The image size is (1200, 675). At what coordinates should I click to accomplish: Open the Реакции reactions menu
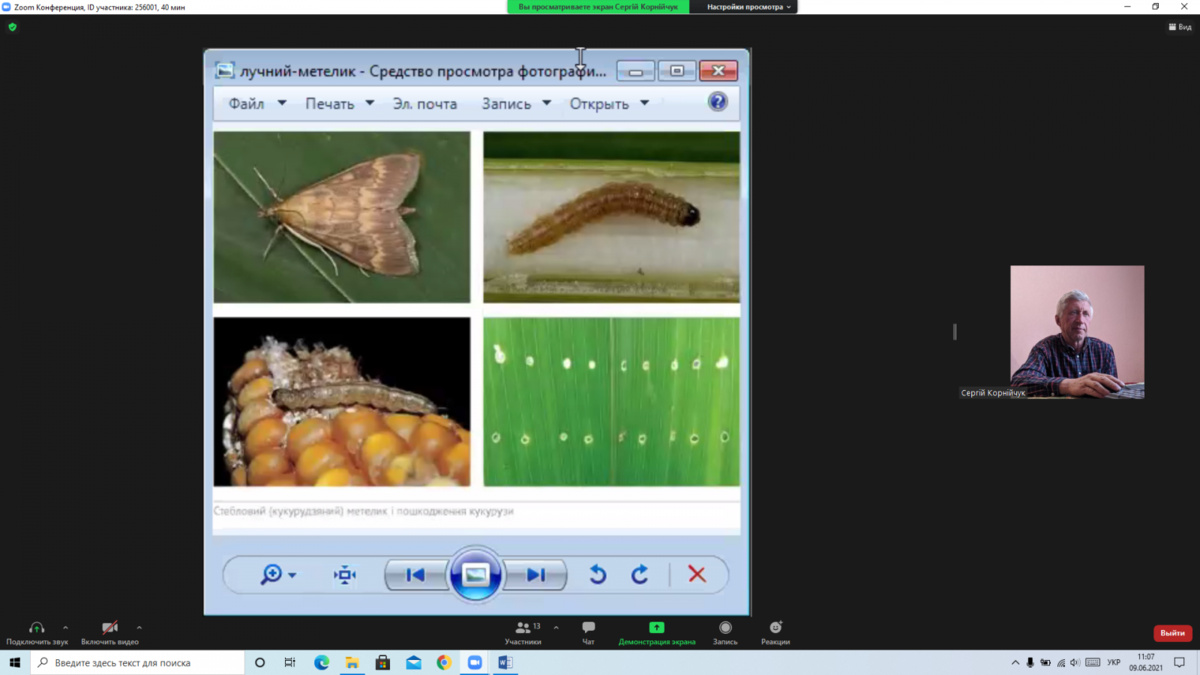(x=775, y=634)
